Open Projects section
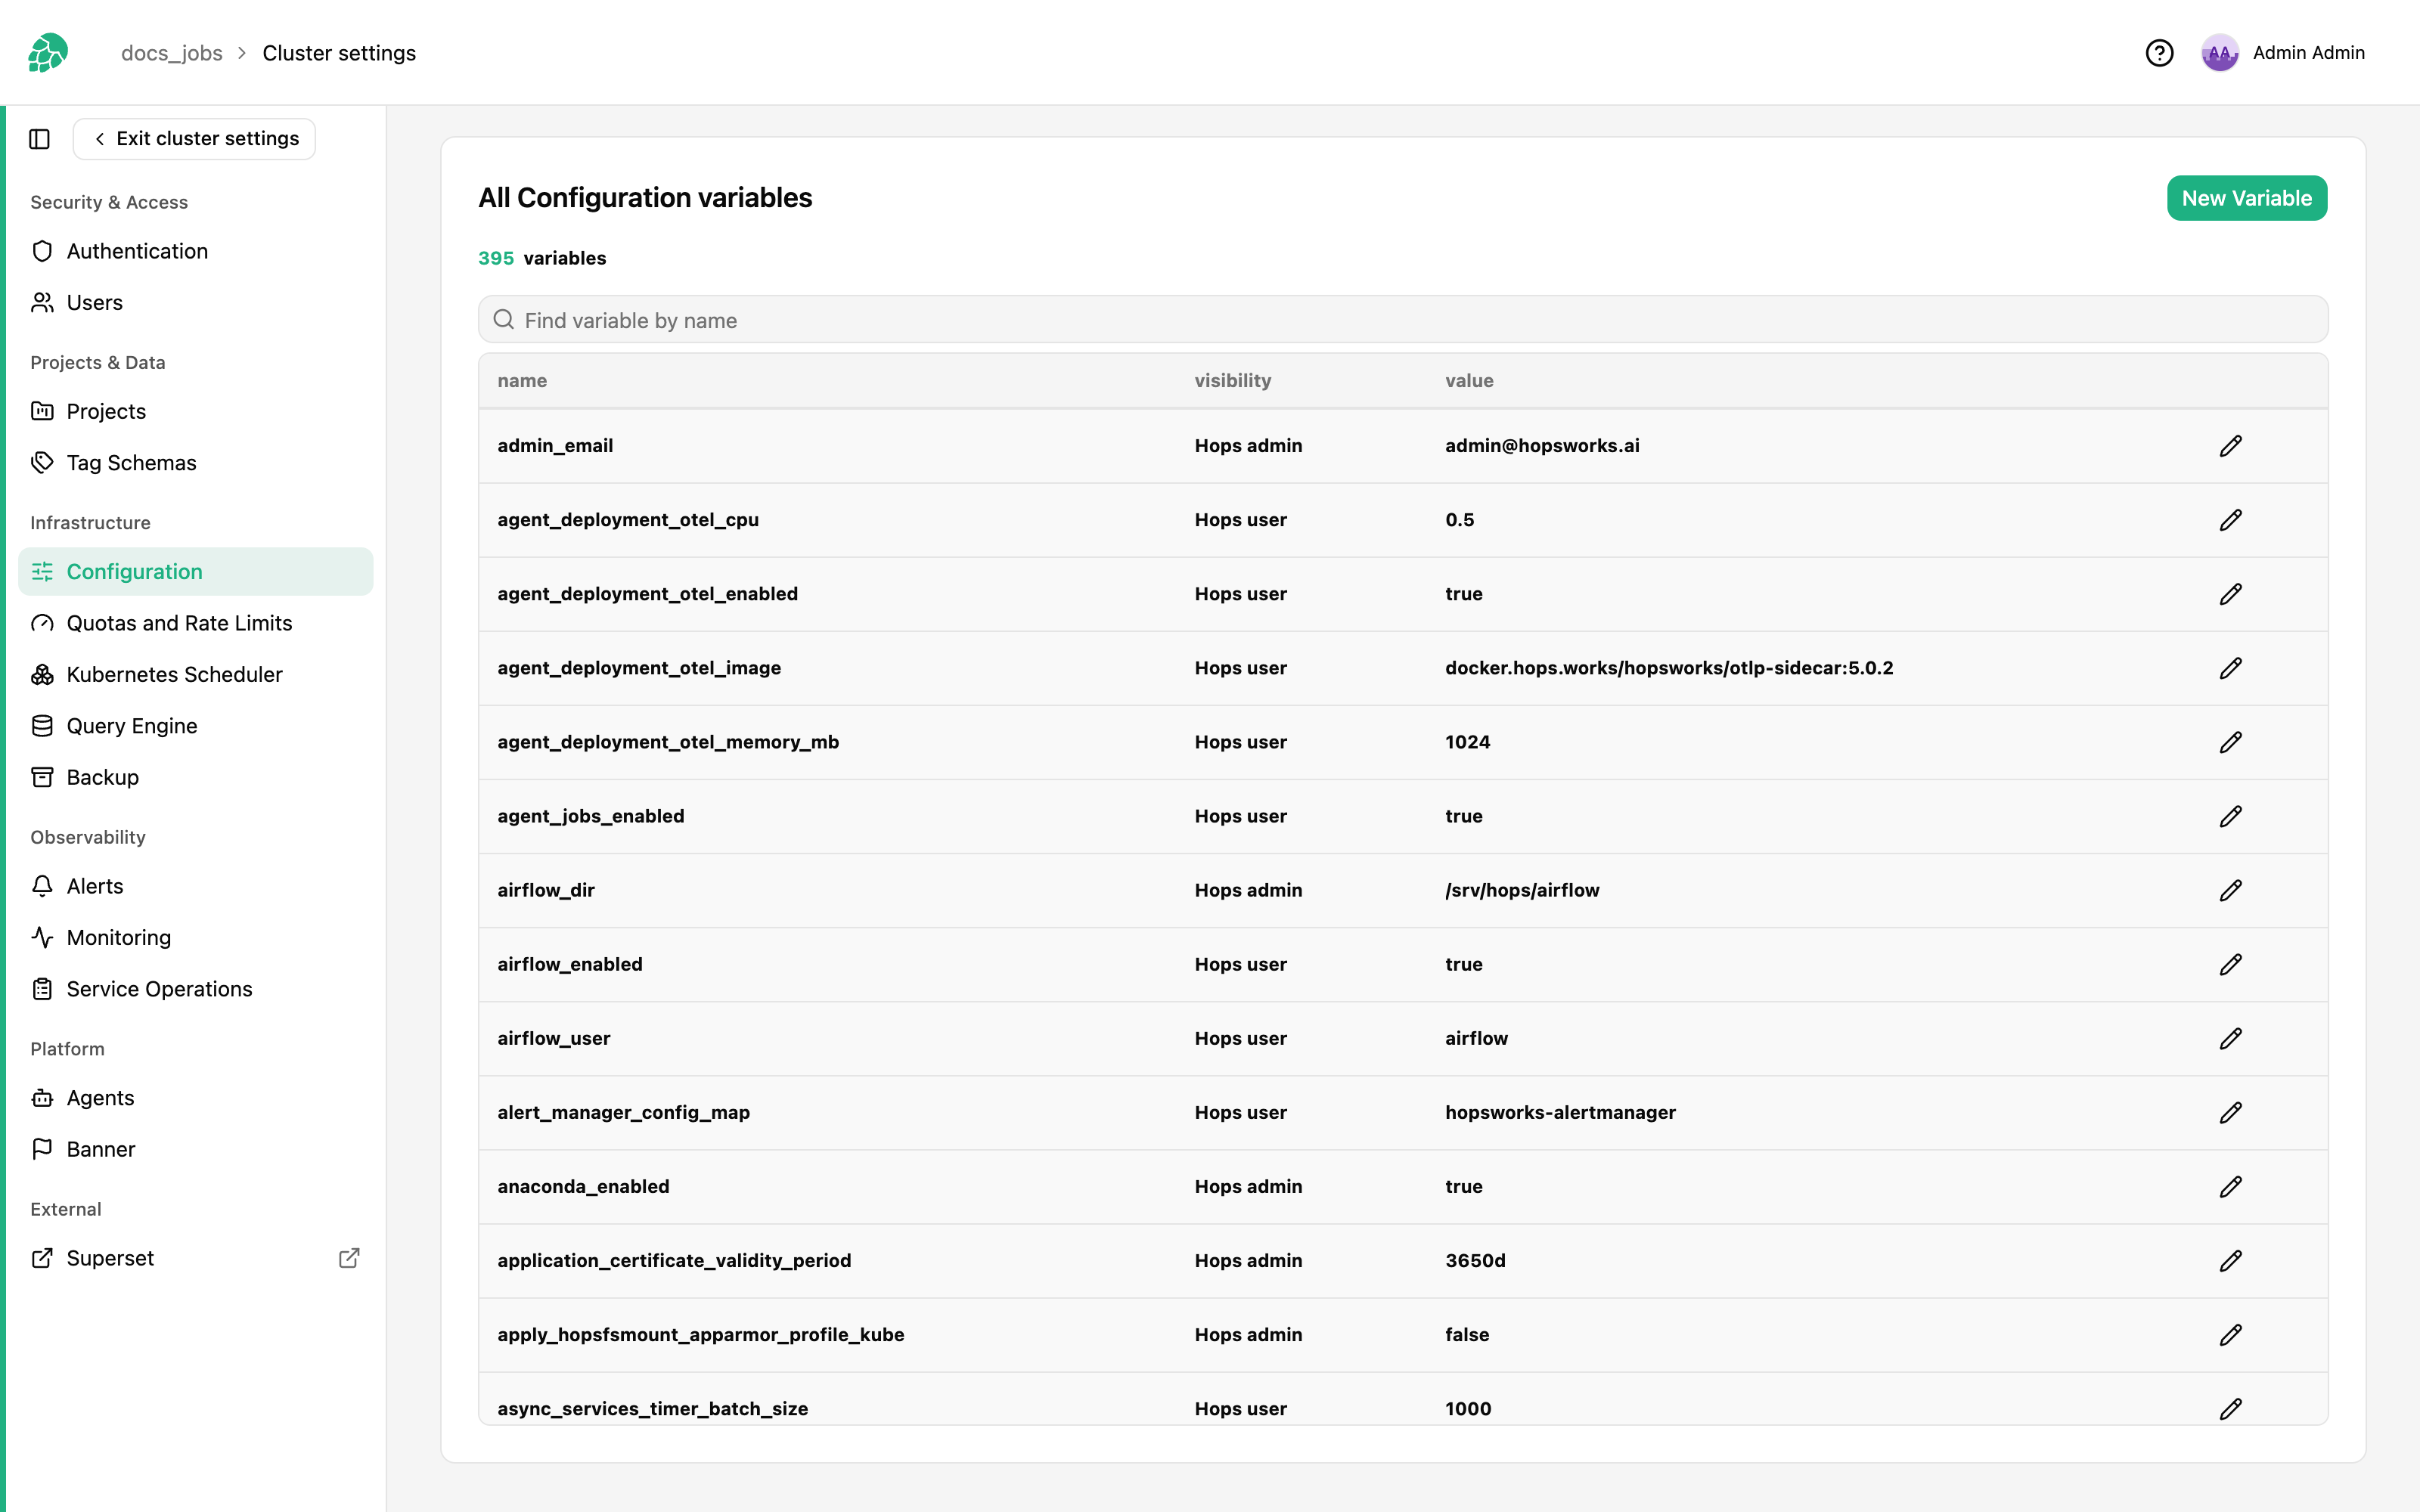This screenshot has height=1512, width=2420. (196, 411)
